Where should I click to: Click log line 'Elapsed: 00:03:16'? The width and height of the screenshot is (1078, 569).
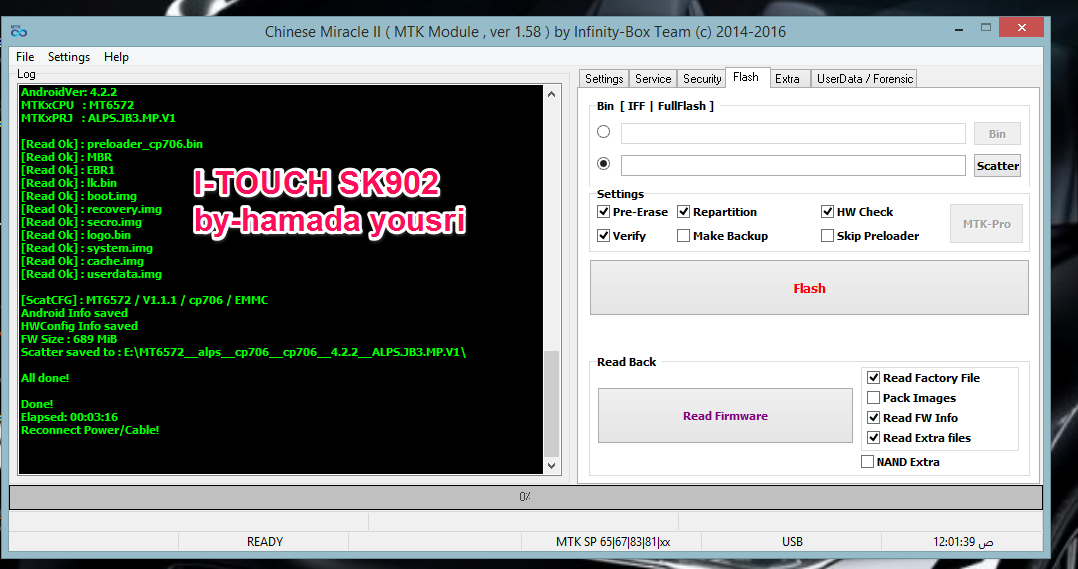69,417
